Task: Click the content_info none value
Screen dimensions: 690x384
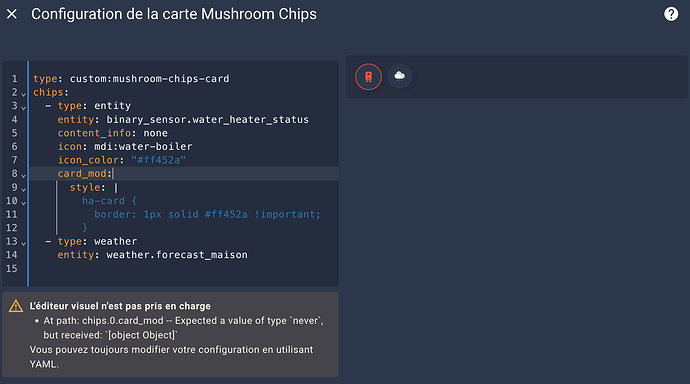Action: tap(155, 133)
